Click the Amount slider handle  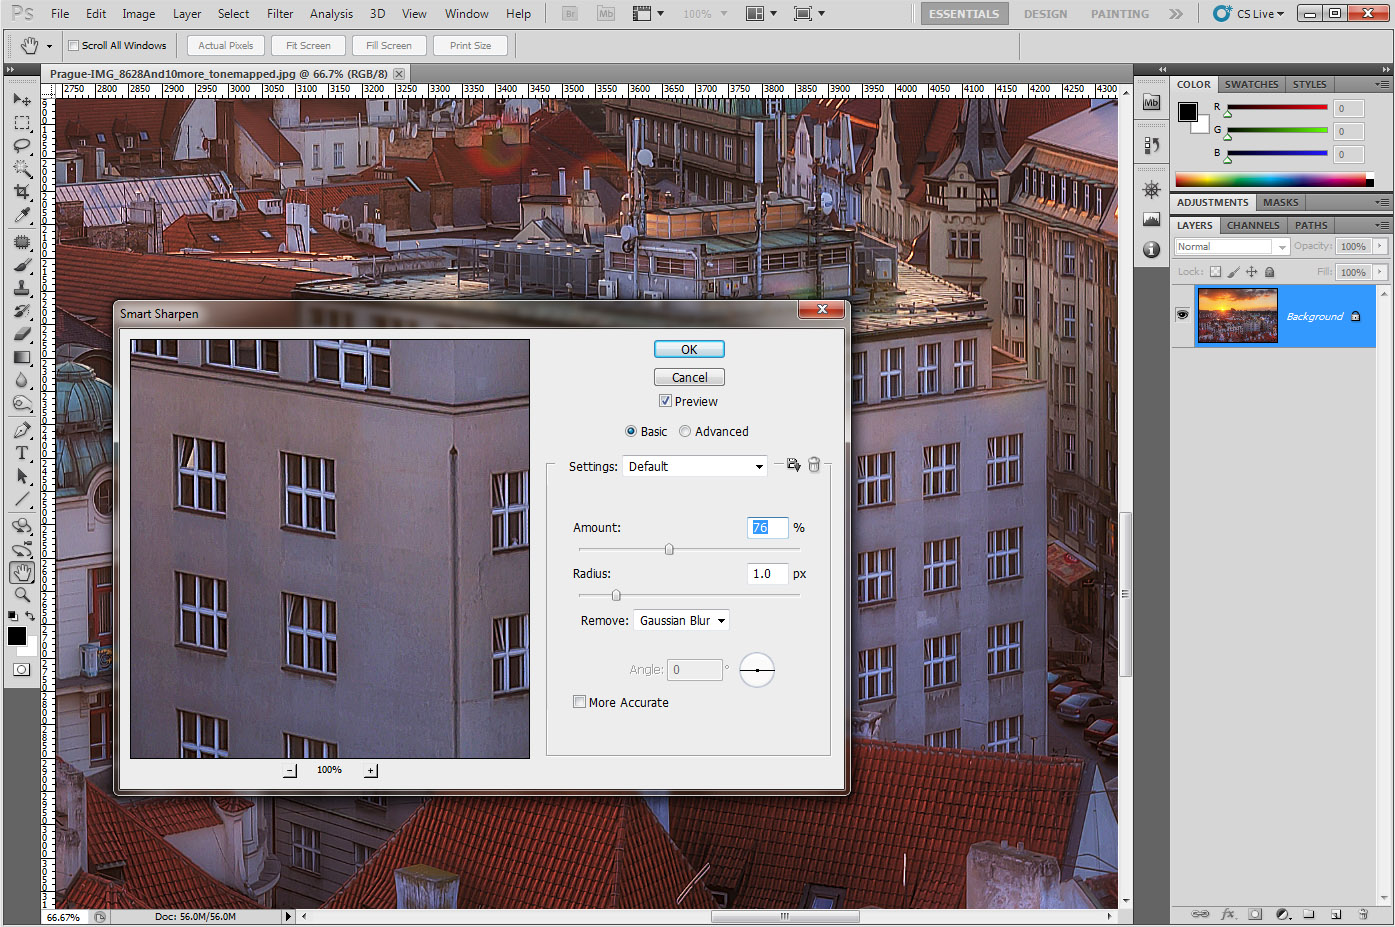(669, 549)
